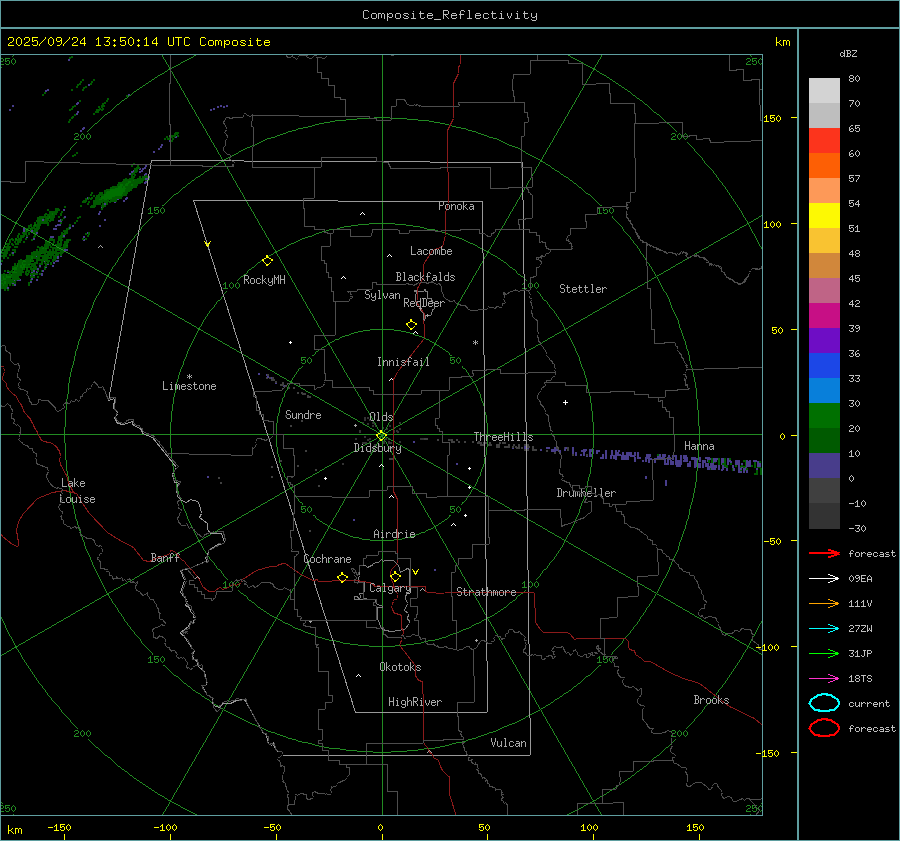The height and width of the screenshot is (841, 900).
Task: Click the Calgary city label
Action: point(389,589)
